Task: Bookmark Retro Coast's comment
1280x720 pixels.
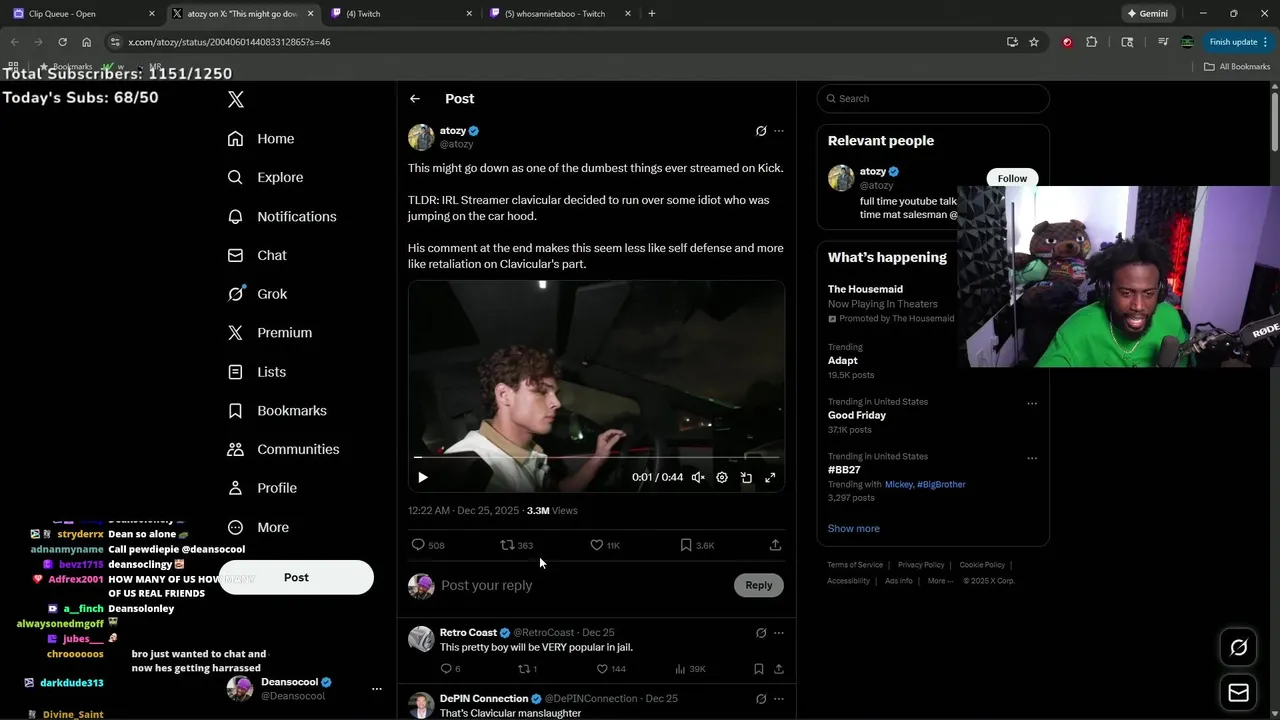Action: pos(759,669)
